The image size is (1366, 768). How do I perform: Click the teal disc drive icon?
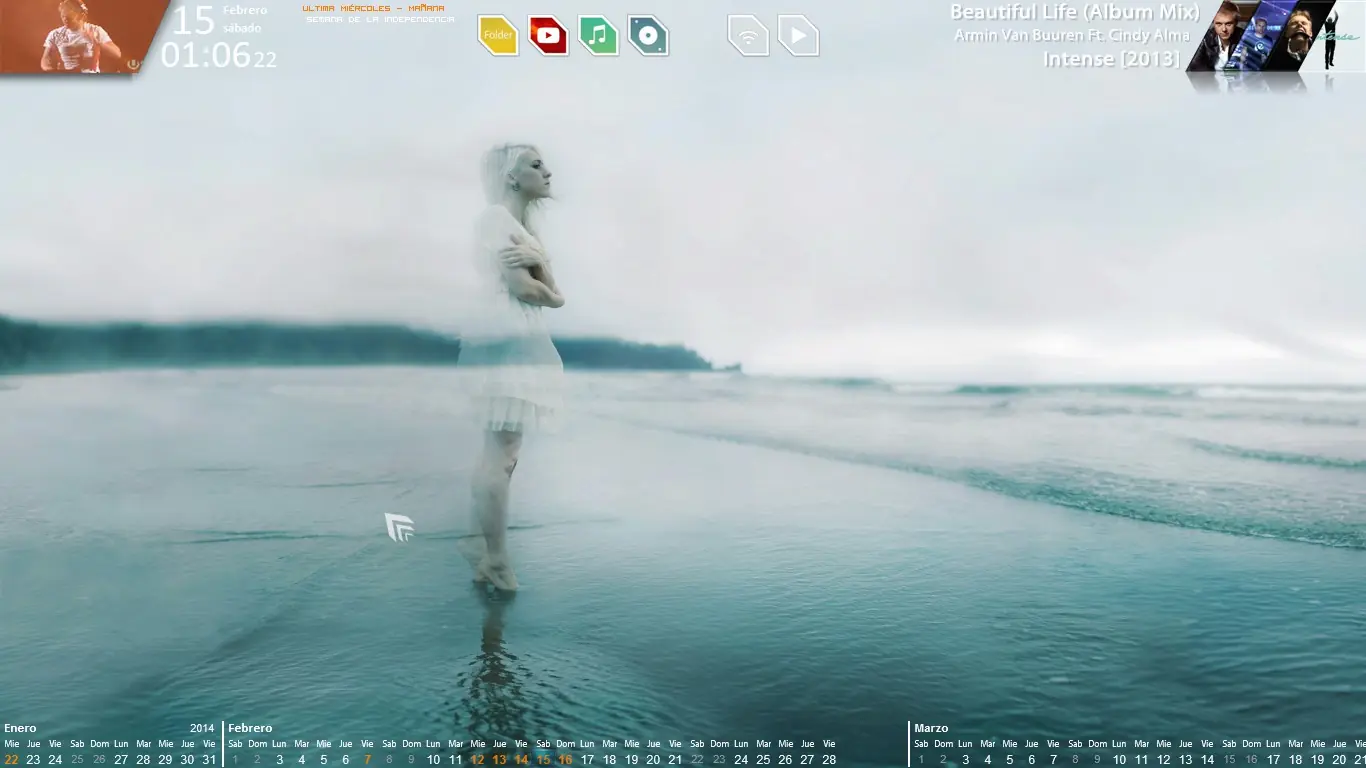(648, 36)
